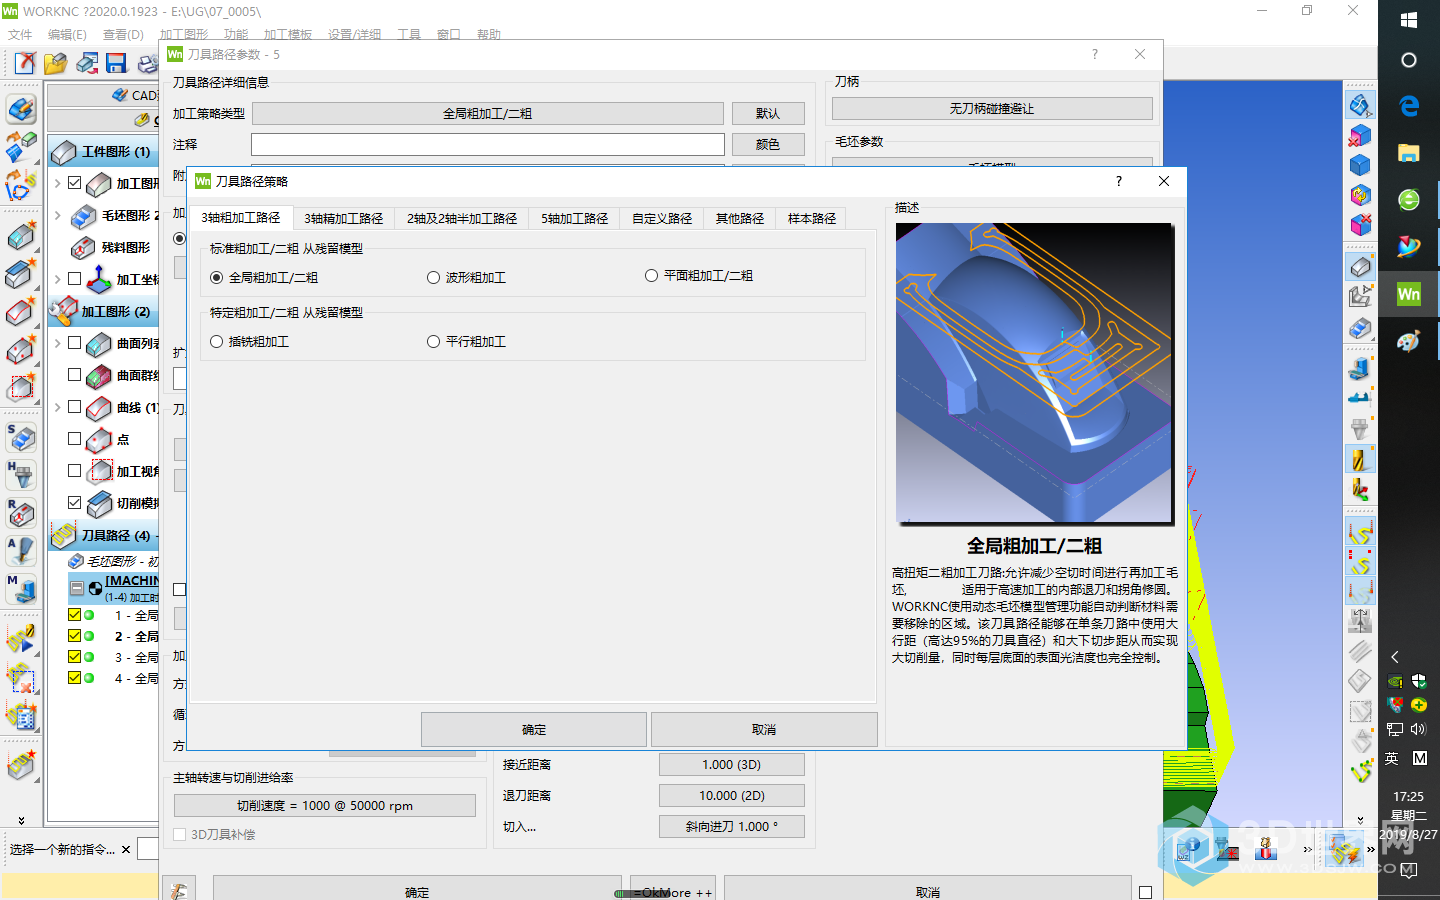
Task: Switch to the 其他路径 tab
Action: [x=740, y=218]
